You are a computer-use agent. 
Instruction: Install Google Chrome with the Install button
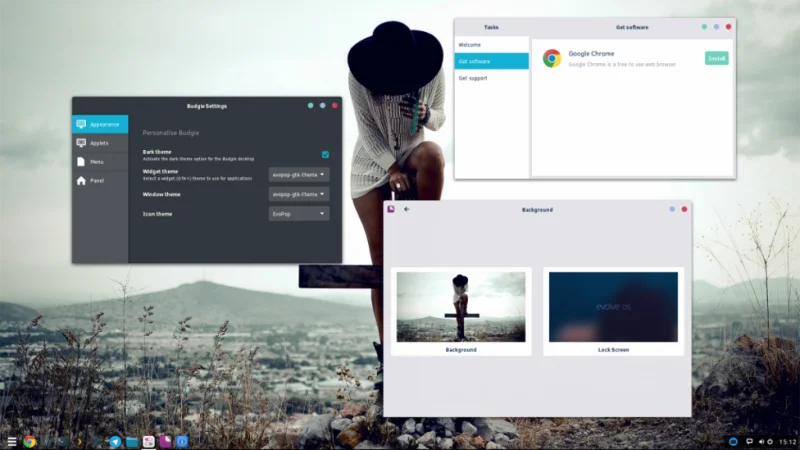point(716,58)
